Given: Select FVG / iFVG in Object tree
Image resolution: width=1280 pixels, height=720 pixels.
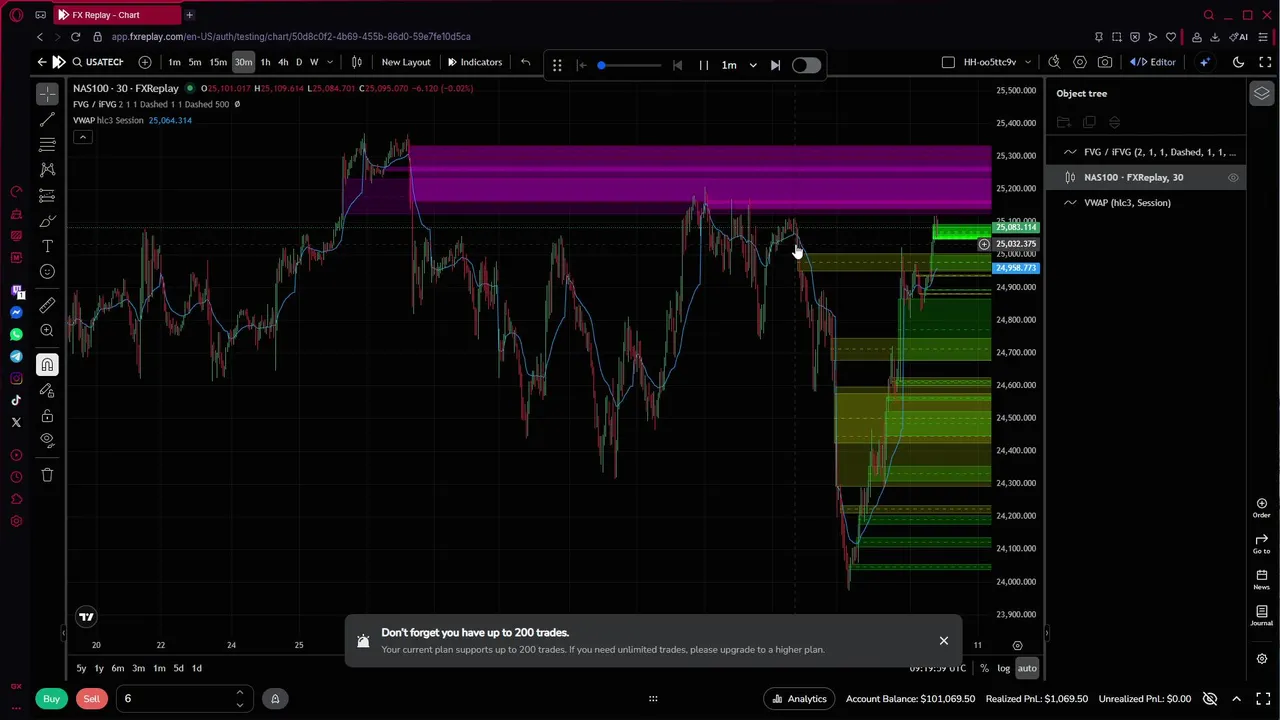Looking at the screenshot, I should pos(1146,152).
